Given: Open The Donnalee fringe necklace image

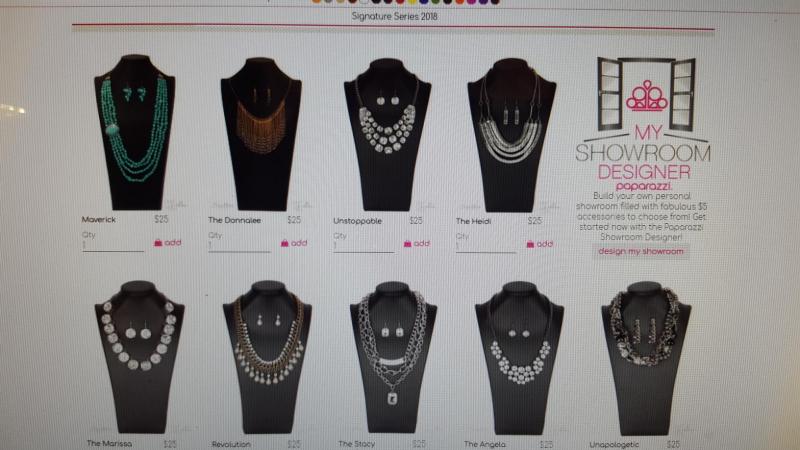Looking at the screenshot, I should pos(261,134).
